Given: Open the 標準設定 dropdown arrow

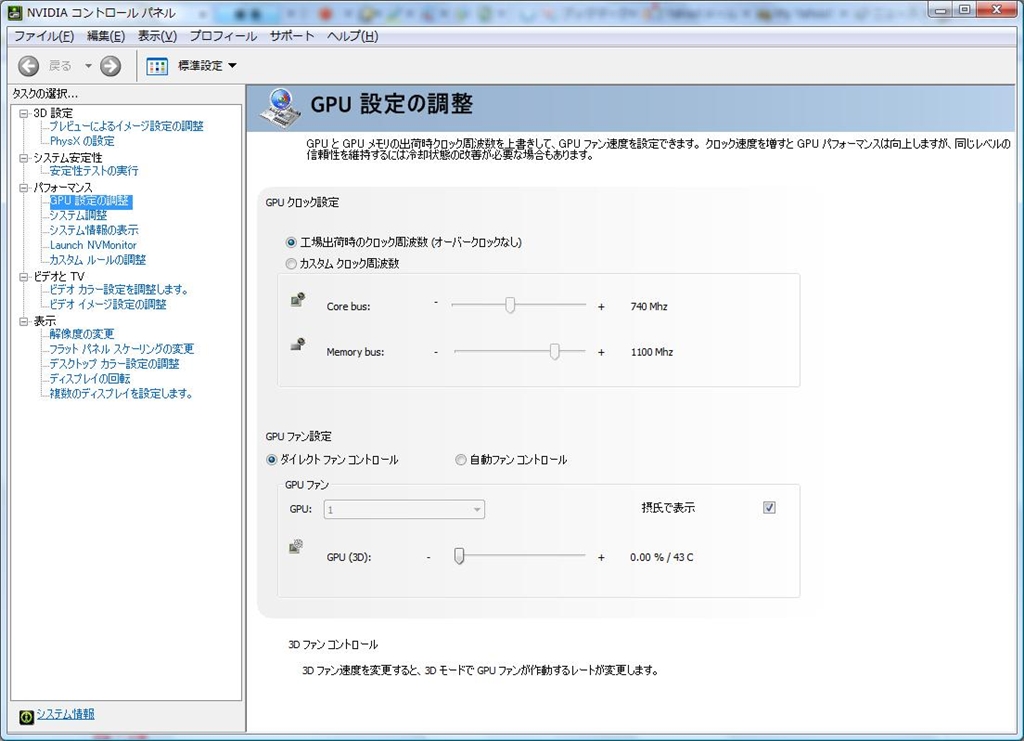Looking at the screenshot, I should pyautogui.click(x=232, y=65).
